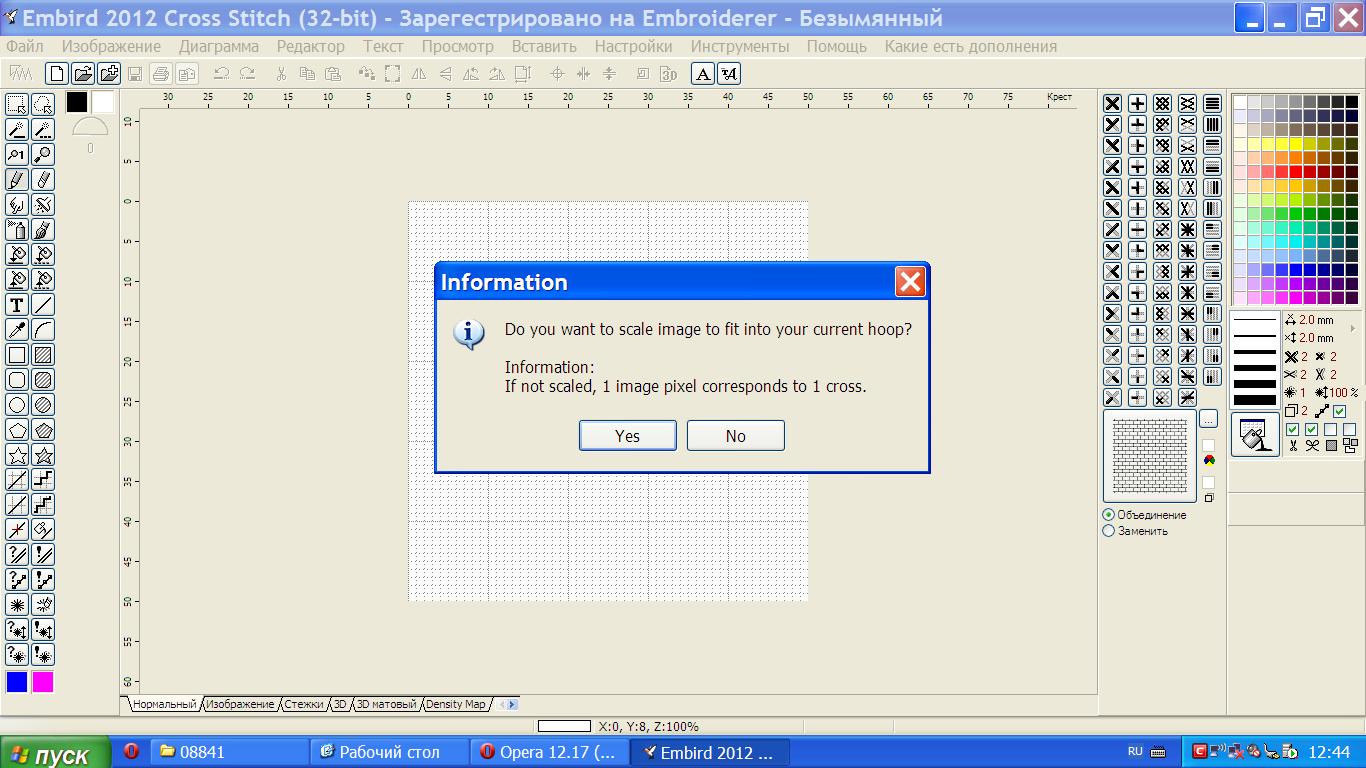Select the freehand lasso selection tool
This screenshot has height=768, width=1366.
point(43,105)
